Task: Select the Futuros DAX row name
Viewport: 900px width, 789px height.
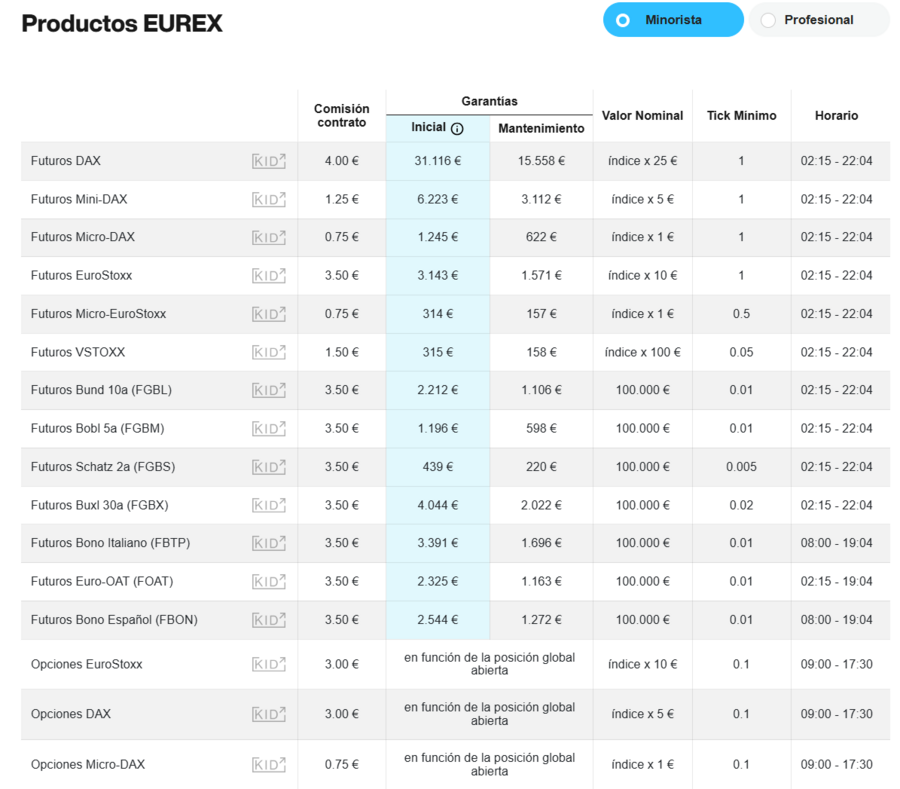Action: coord(66,161)
